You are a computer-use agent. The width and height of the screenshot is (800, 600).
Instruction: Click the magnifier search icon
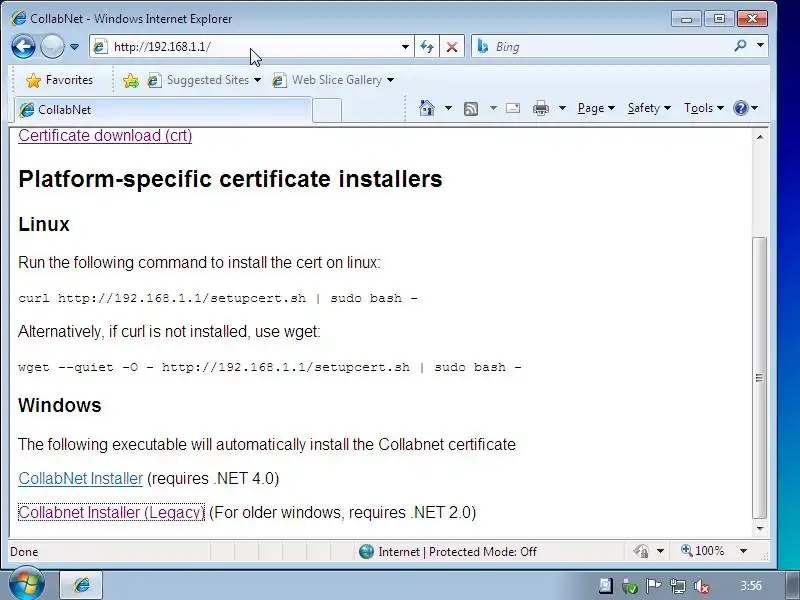pyautogui.click(x=740, y=46)
